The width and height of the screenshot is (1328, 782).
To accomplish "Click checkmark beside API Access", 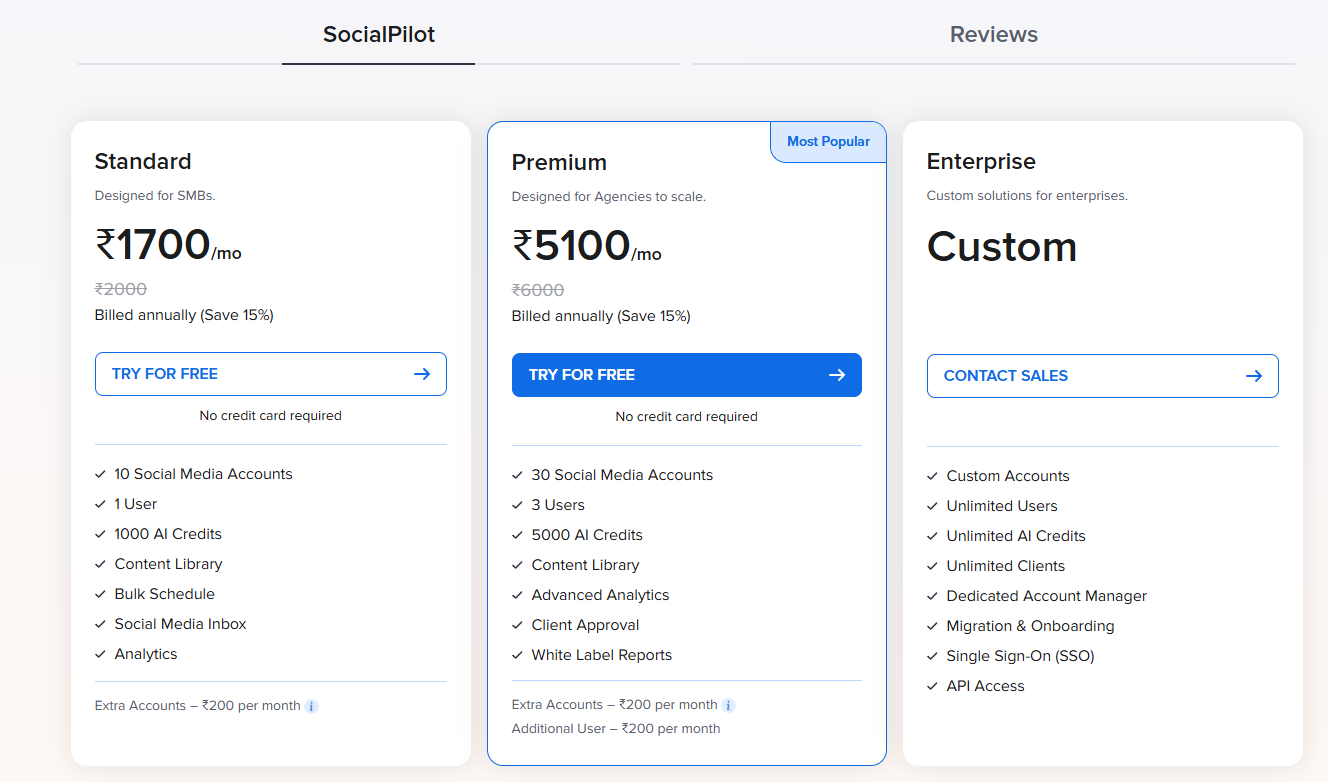I will pyautogui.click(x=933, y=686).
